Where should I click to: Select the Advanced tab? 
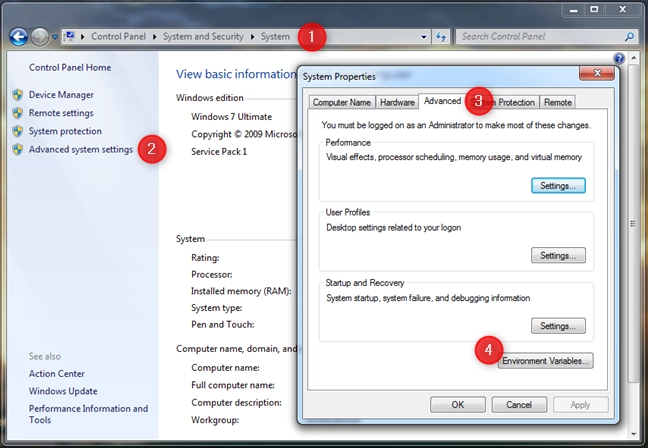442,101
